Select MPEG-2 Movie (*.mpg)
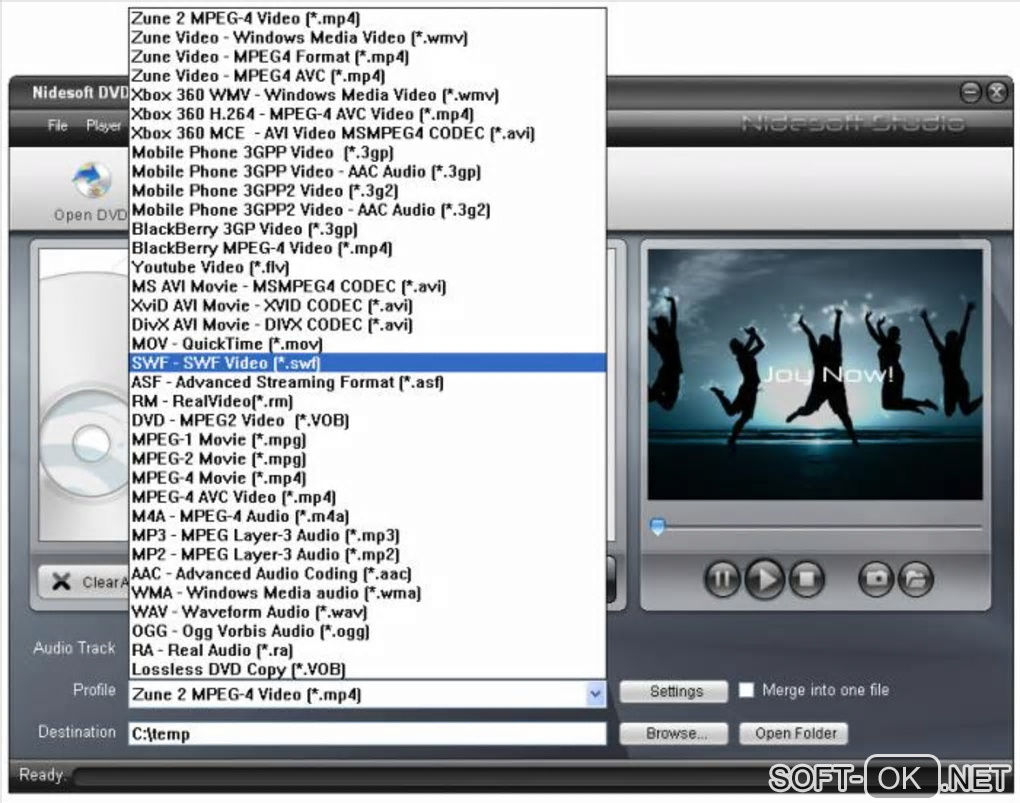1020x803 pixels. coord(368,459)
